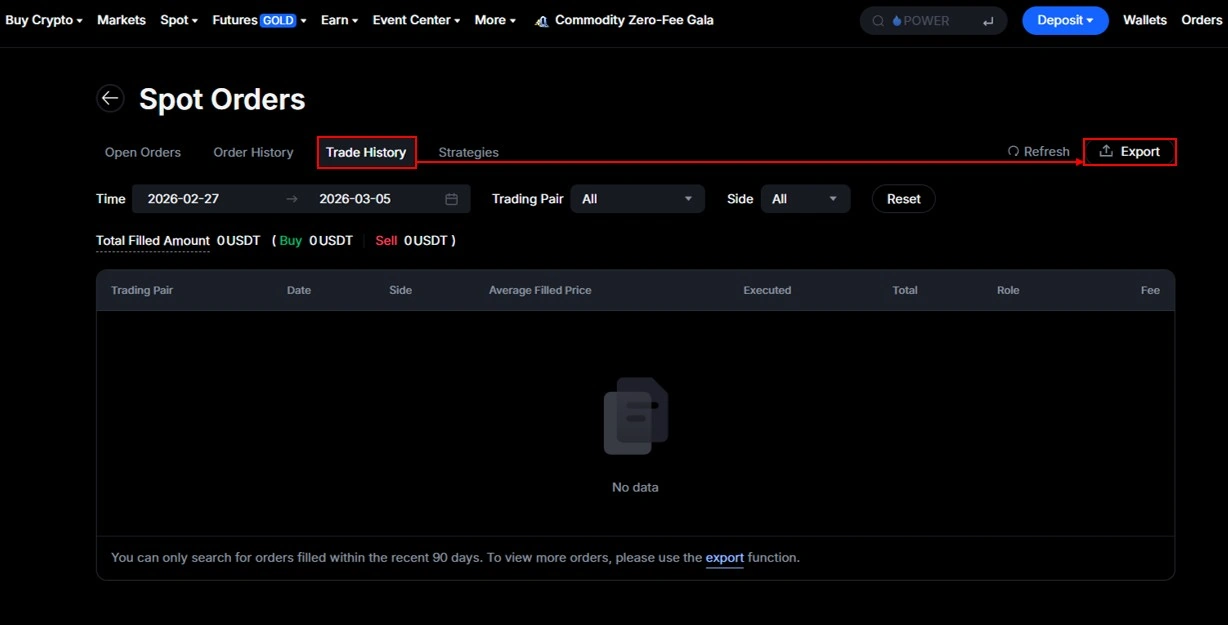
Task: Click the Date column header
Action: pyautogui.click(x=299, y=290)
